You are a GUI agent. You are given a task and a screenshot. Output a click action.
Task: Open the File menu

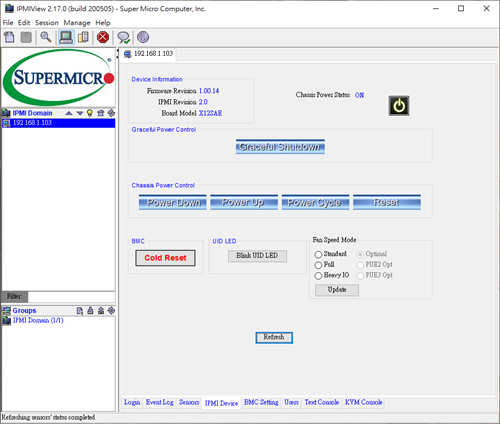pos(8,23)
